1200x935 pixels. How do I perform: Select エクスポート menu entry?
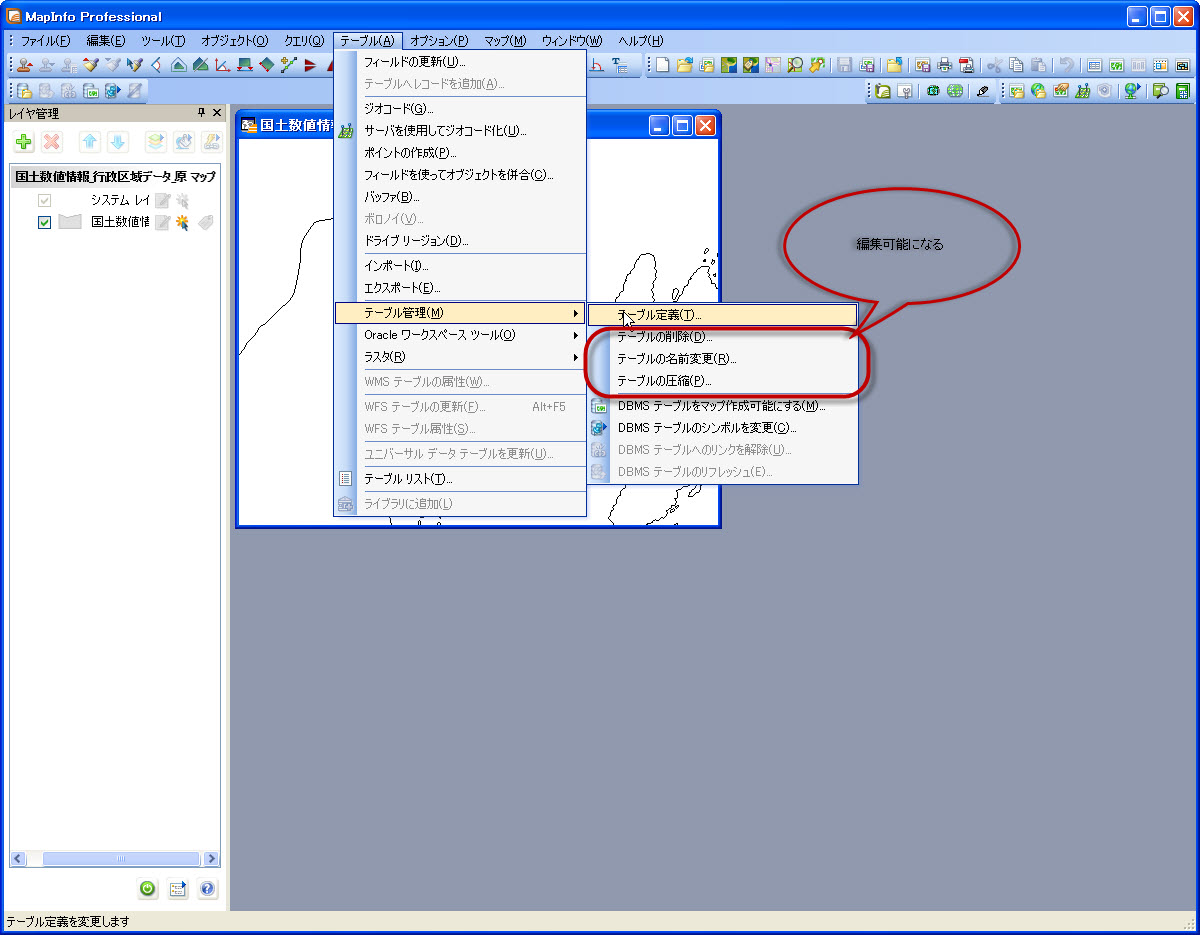[x=460, y=288]
